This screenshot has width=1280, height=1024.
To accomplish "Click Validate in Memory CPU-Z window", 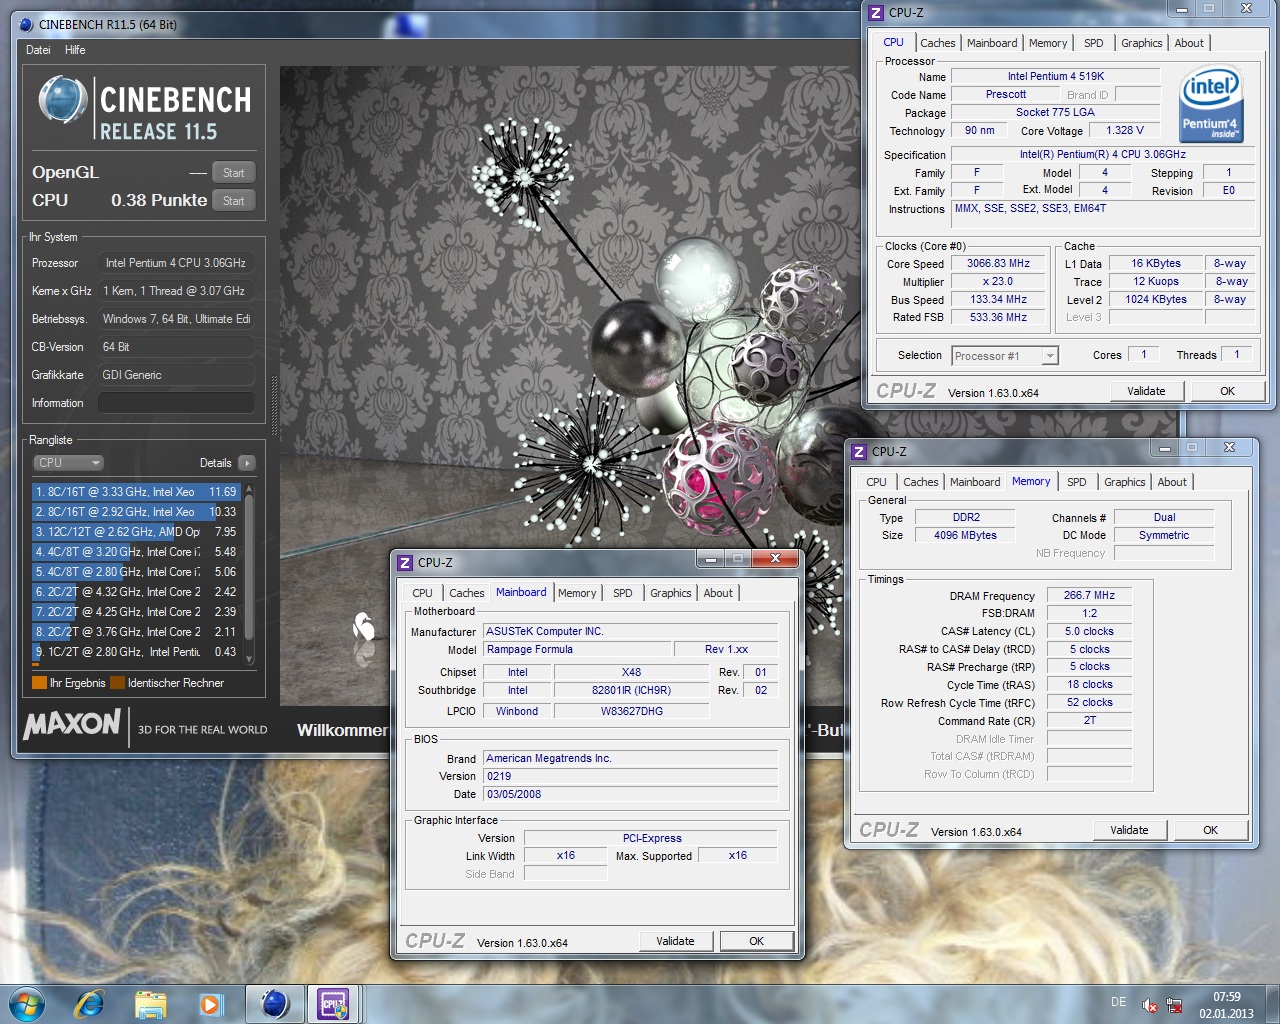I will coord(1129,830).
